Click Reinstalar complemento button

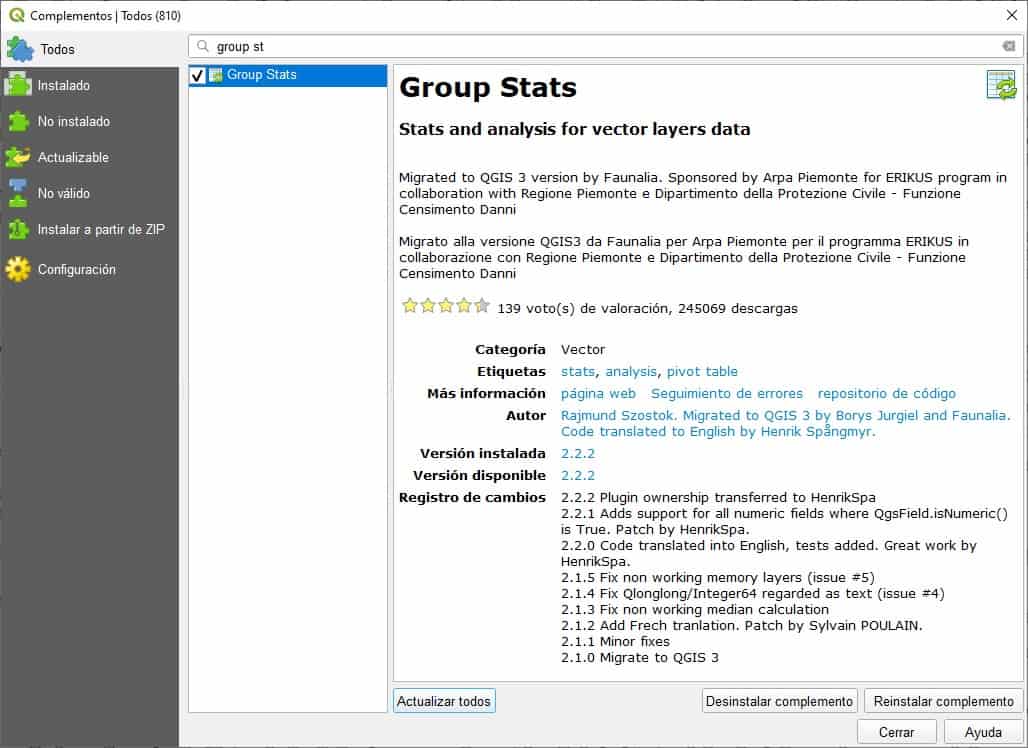click(943, 701)
